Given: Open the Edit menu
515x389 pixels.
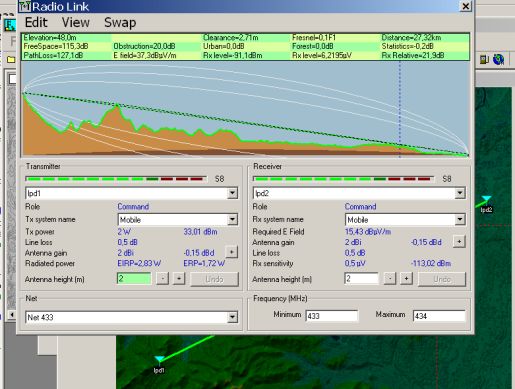Looking at the screenshot, I should [36, 23].
